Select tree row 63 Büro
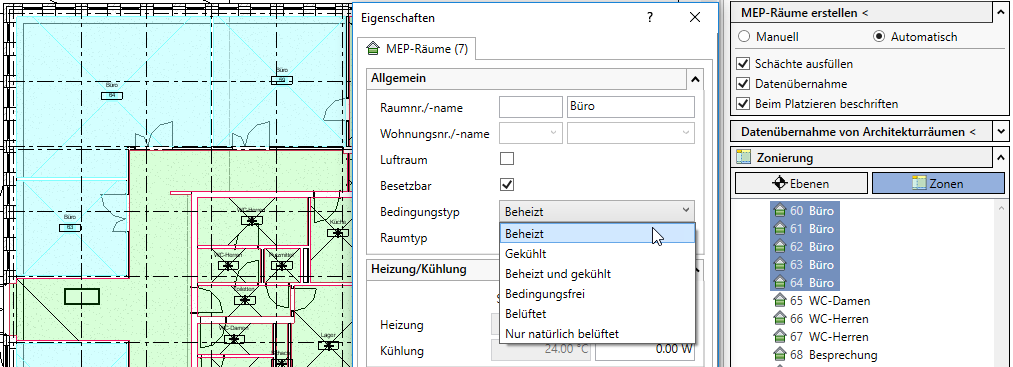This screenshot has width=1013, height=367. click(804, 265)
